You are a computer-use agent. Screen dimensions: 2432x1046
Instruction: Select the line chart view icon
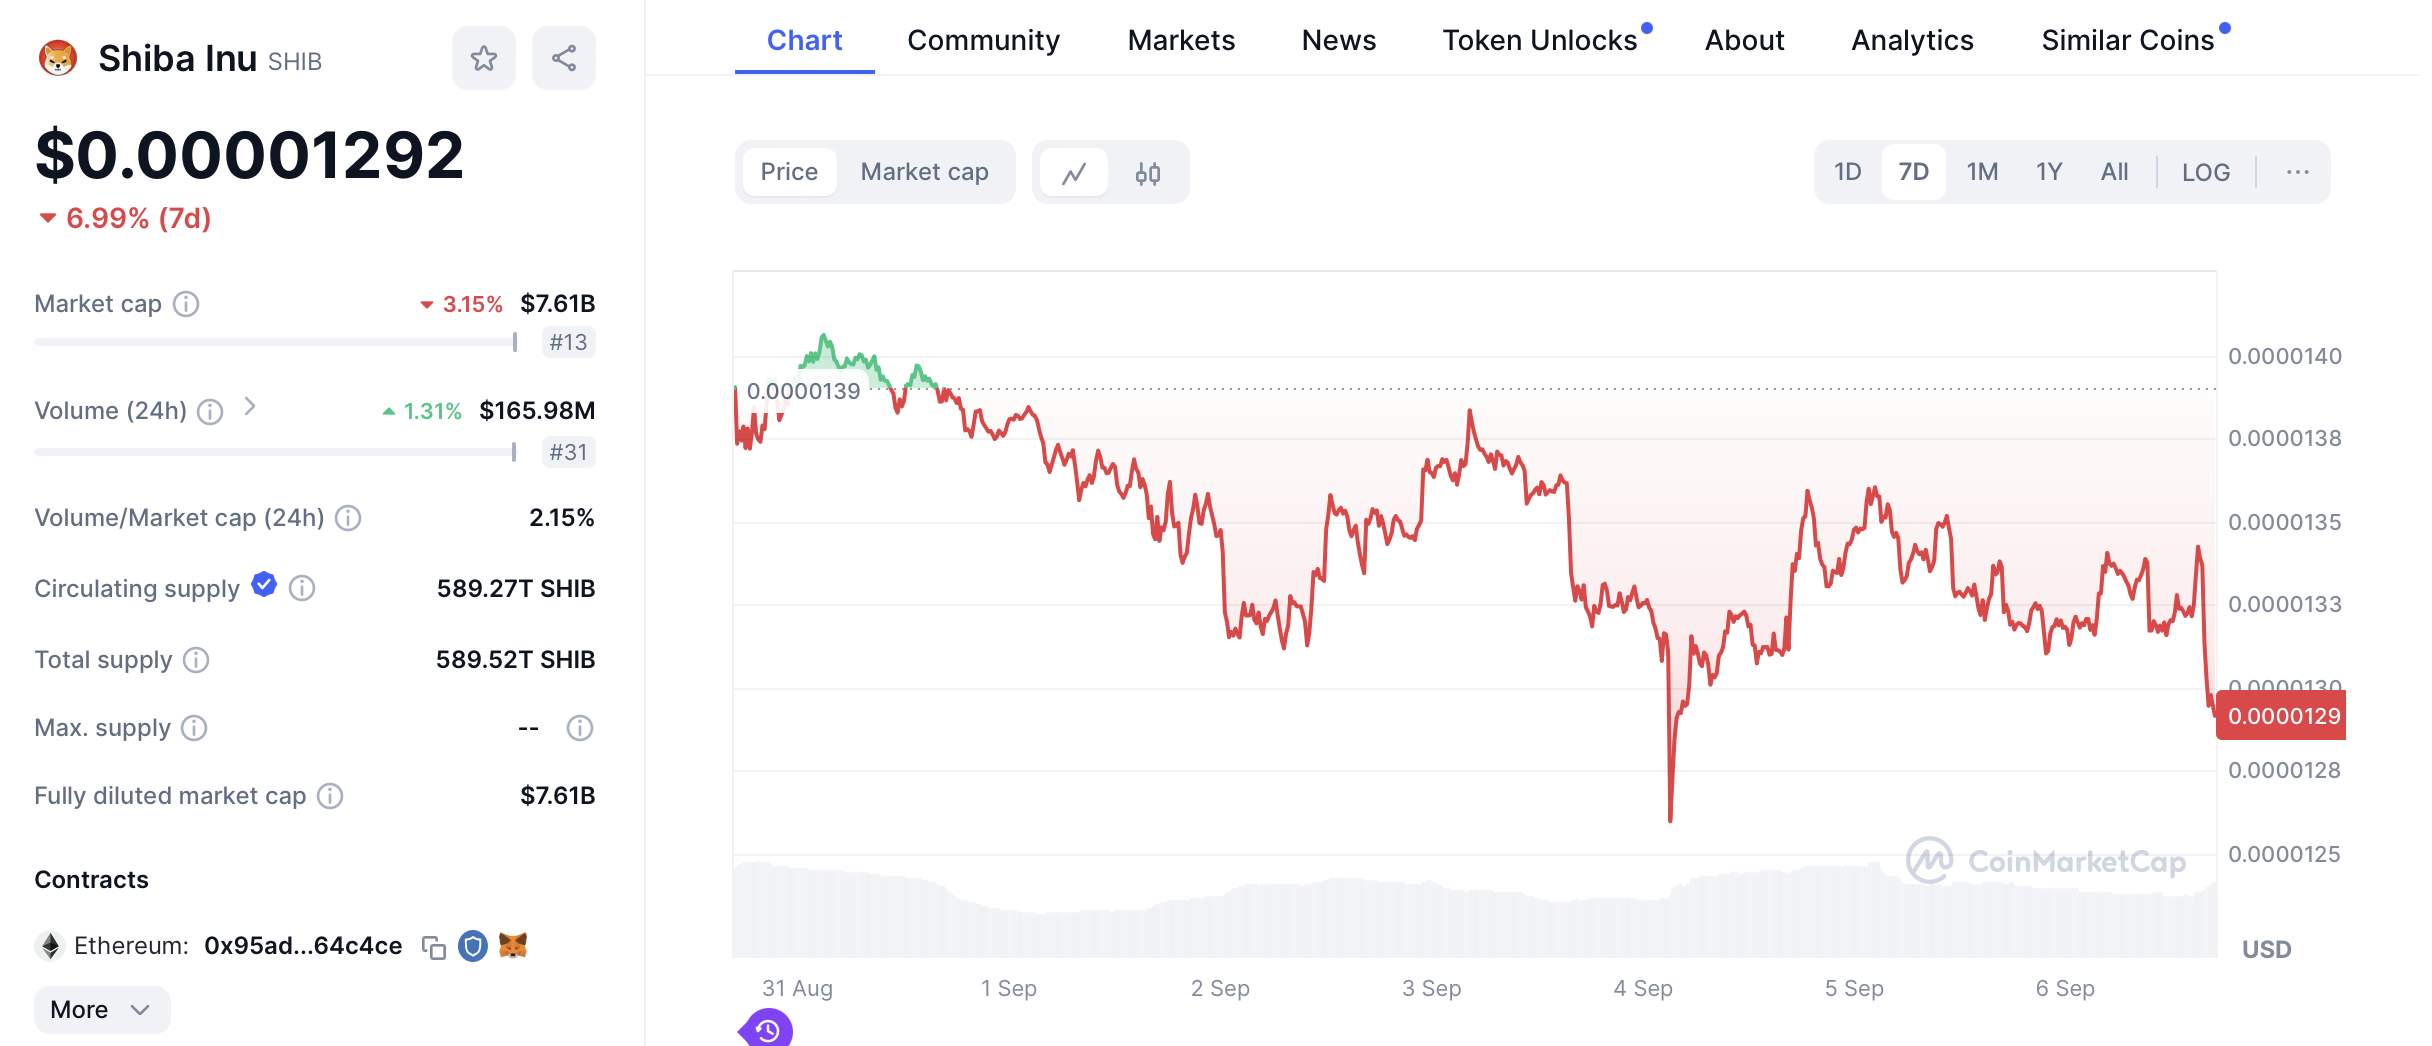click(x=1074, y=173)
